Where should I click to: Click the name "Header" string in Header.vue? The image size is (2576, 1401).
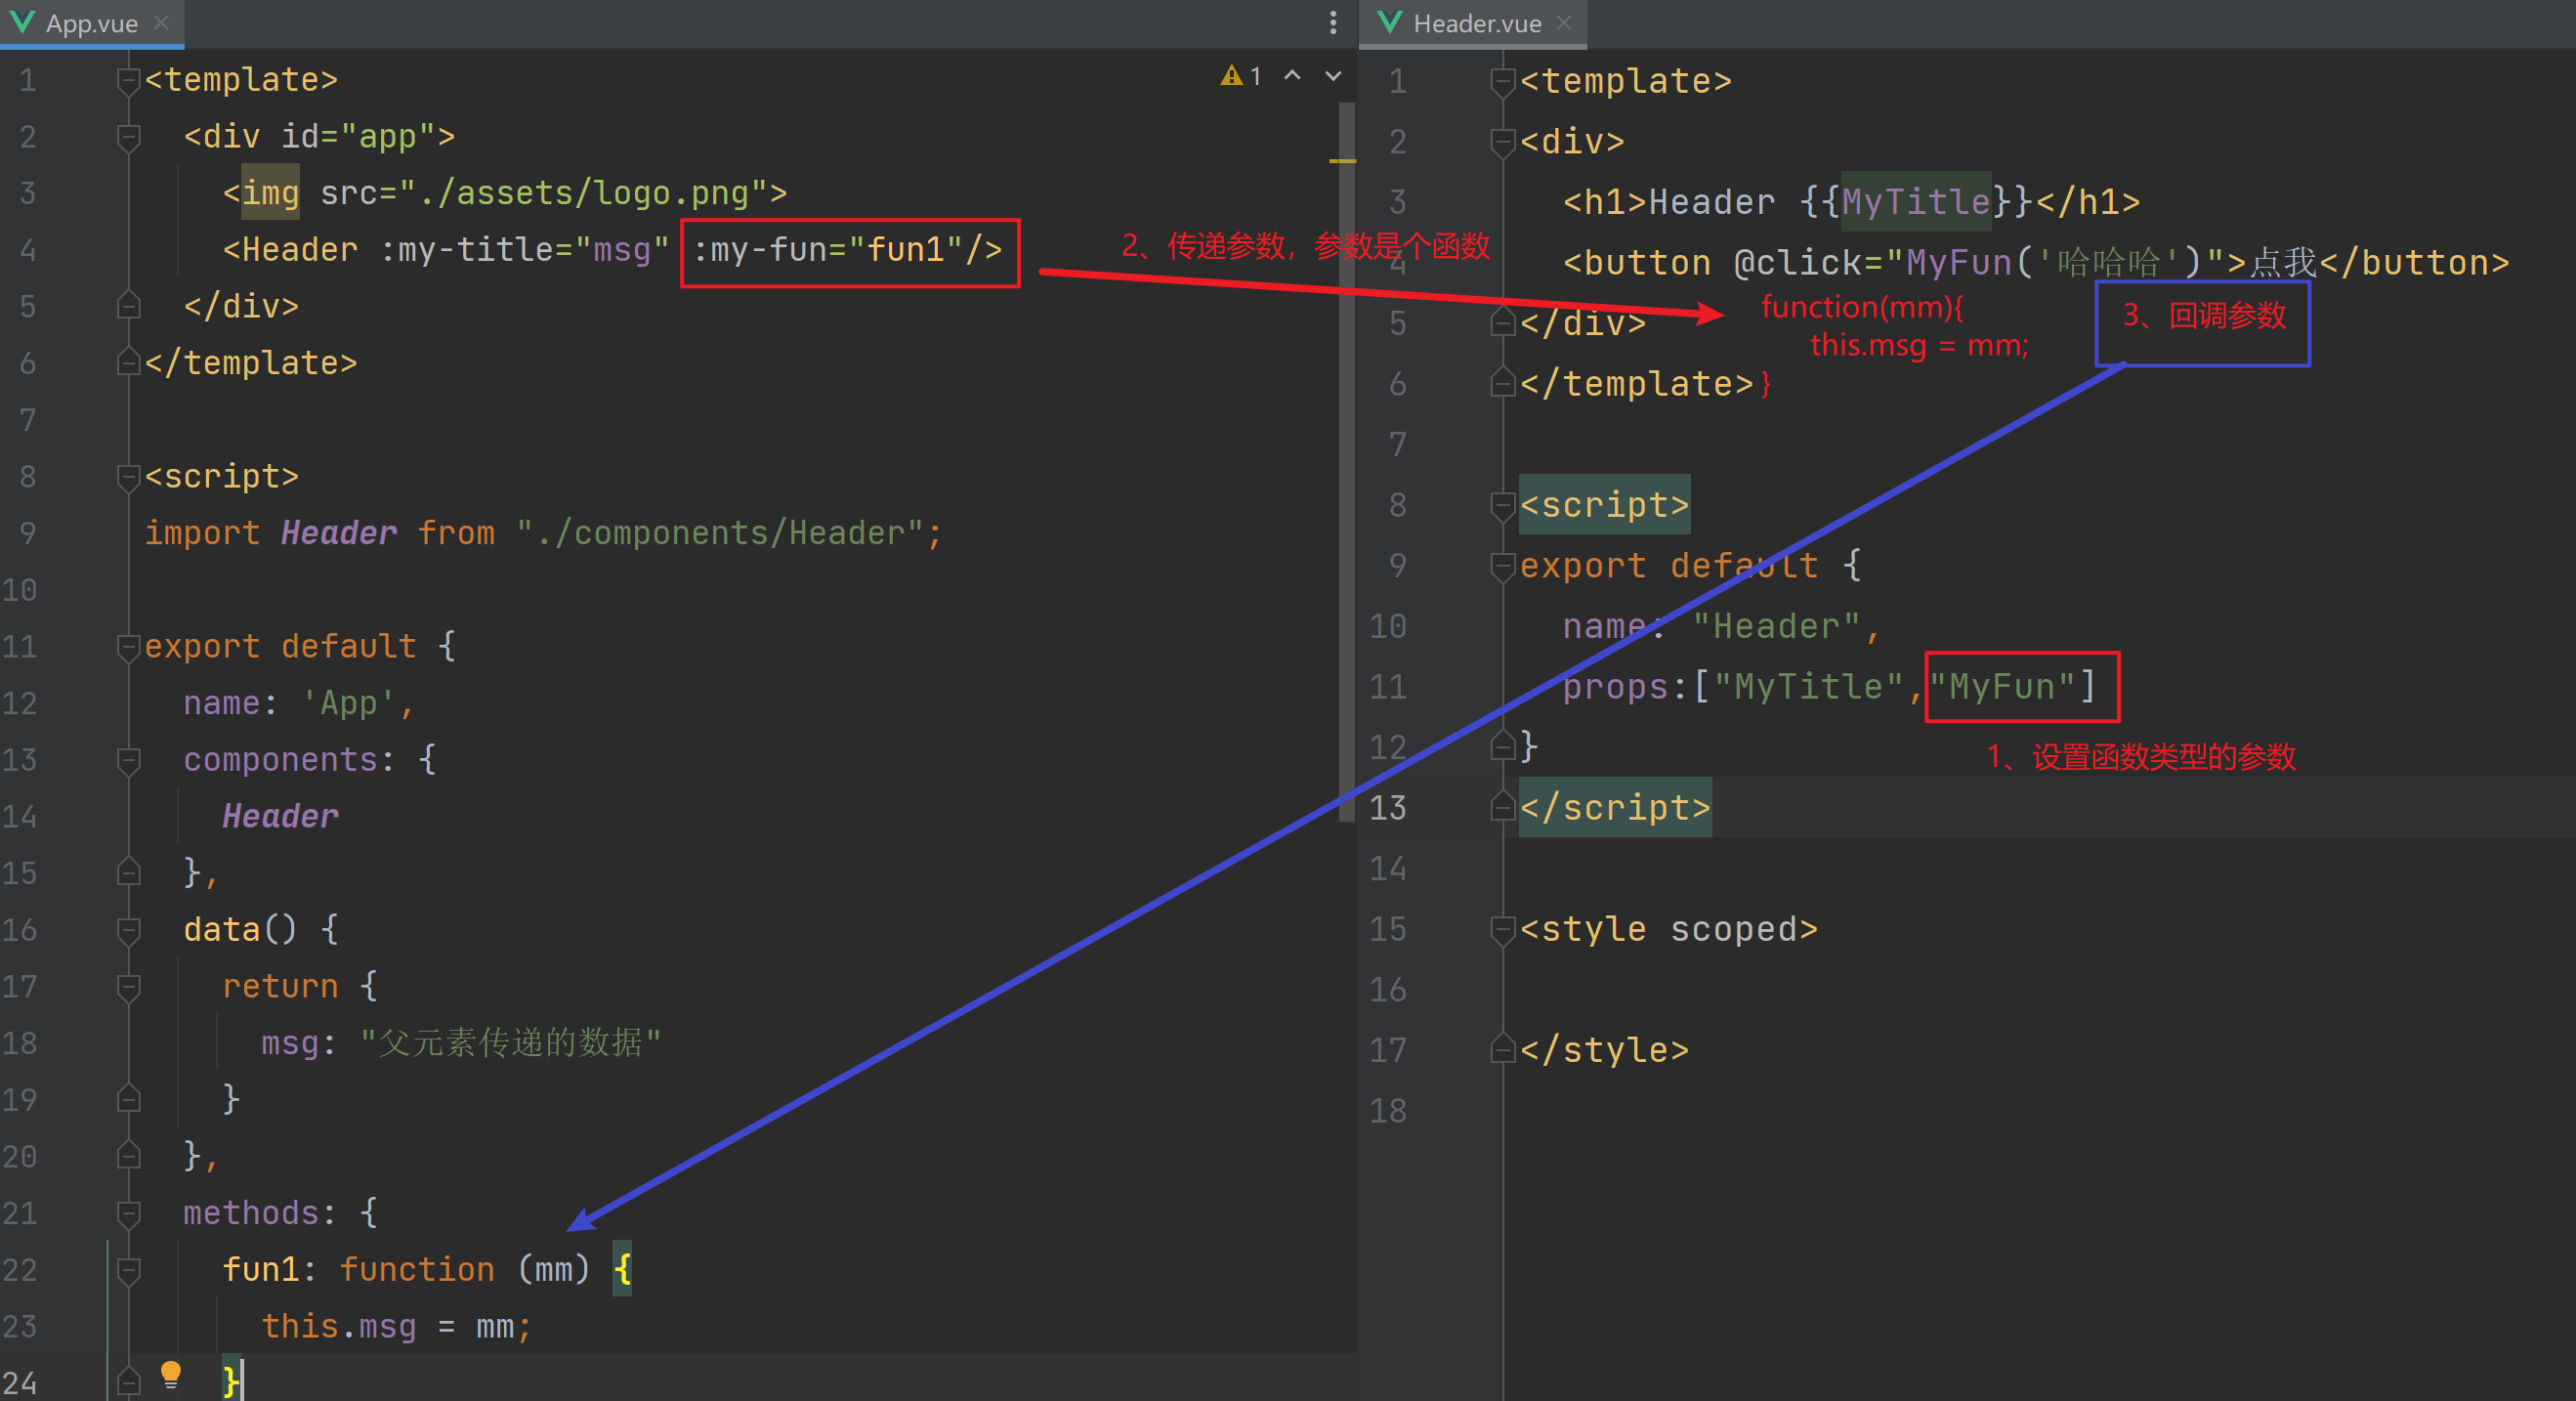pyautogui.click(x=1776, y=627)
